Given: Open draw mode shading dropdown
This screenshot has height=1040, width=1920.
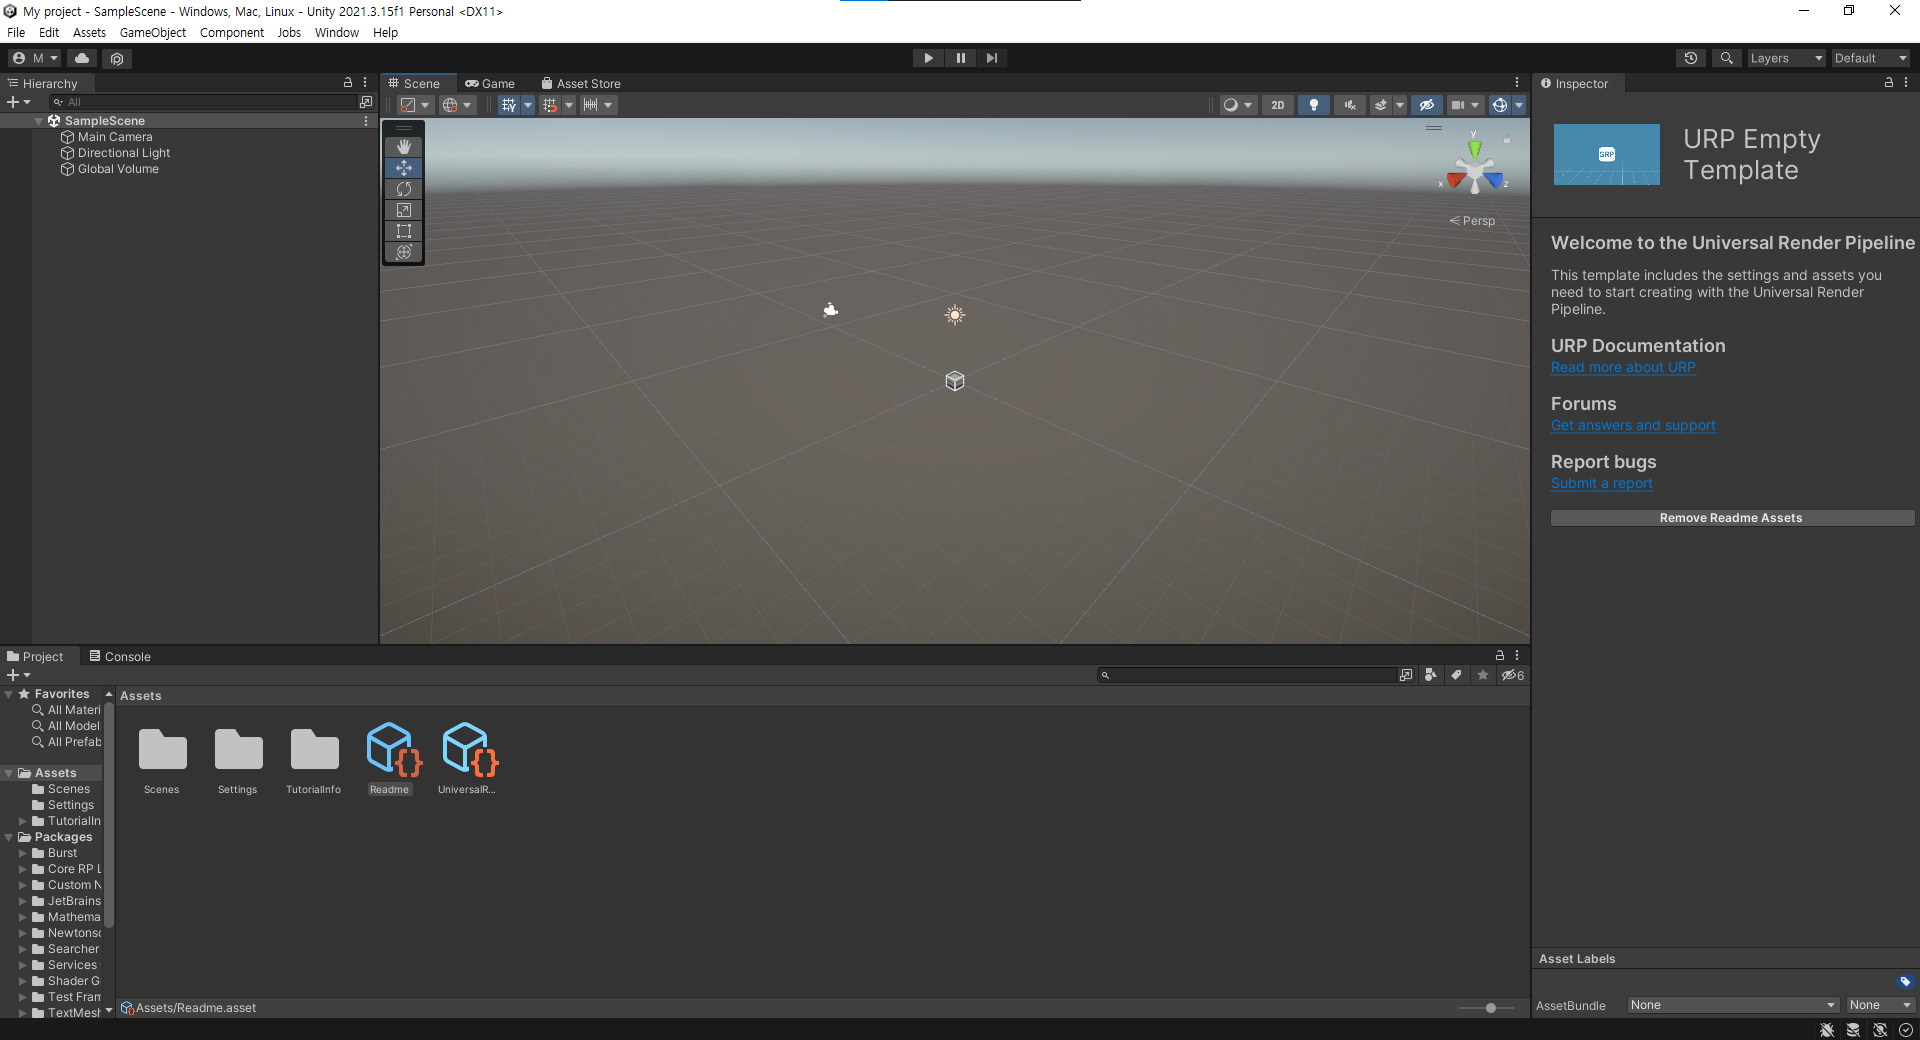Looking at the screenshot, I should click(1237, 105).
